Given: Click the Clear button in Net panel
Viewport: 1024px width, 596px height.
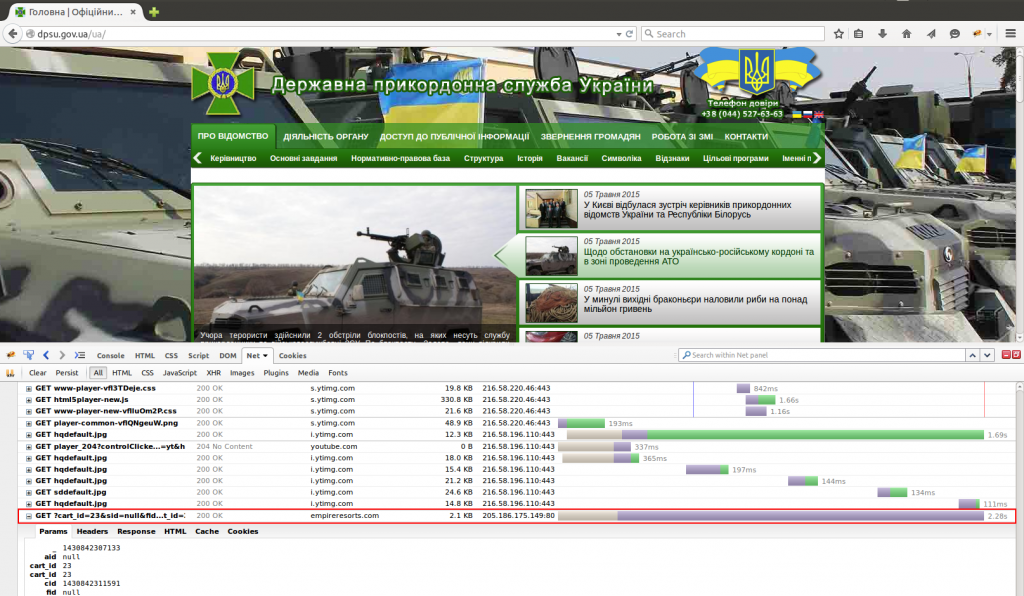Looking at the screenshot, I should (38, 373).
